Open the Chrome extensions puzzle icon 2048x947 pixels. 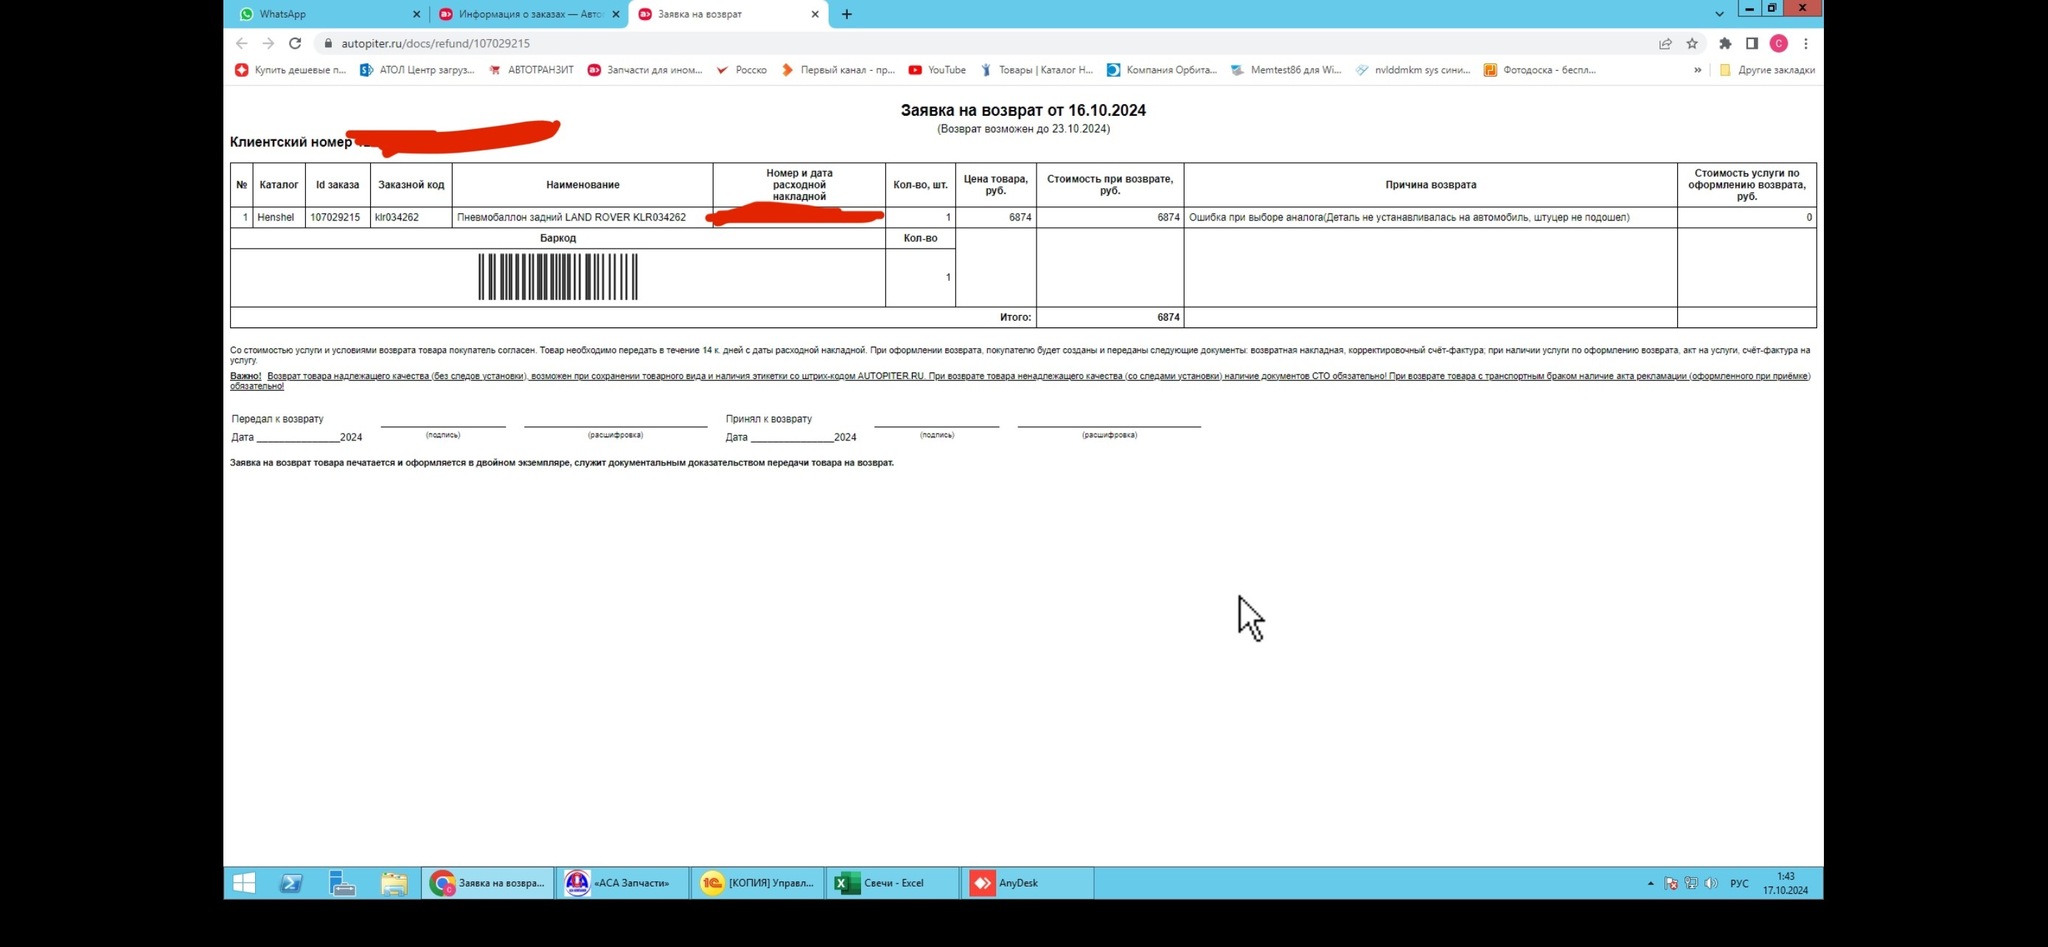(1725, 43)
